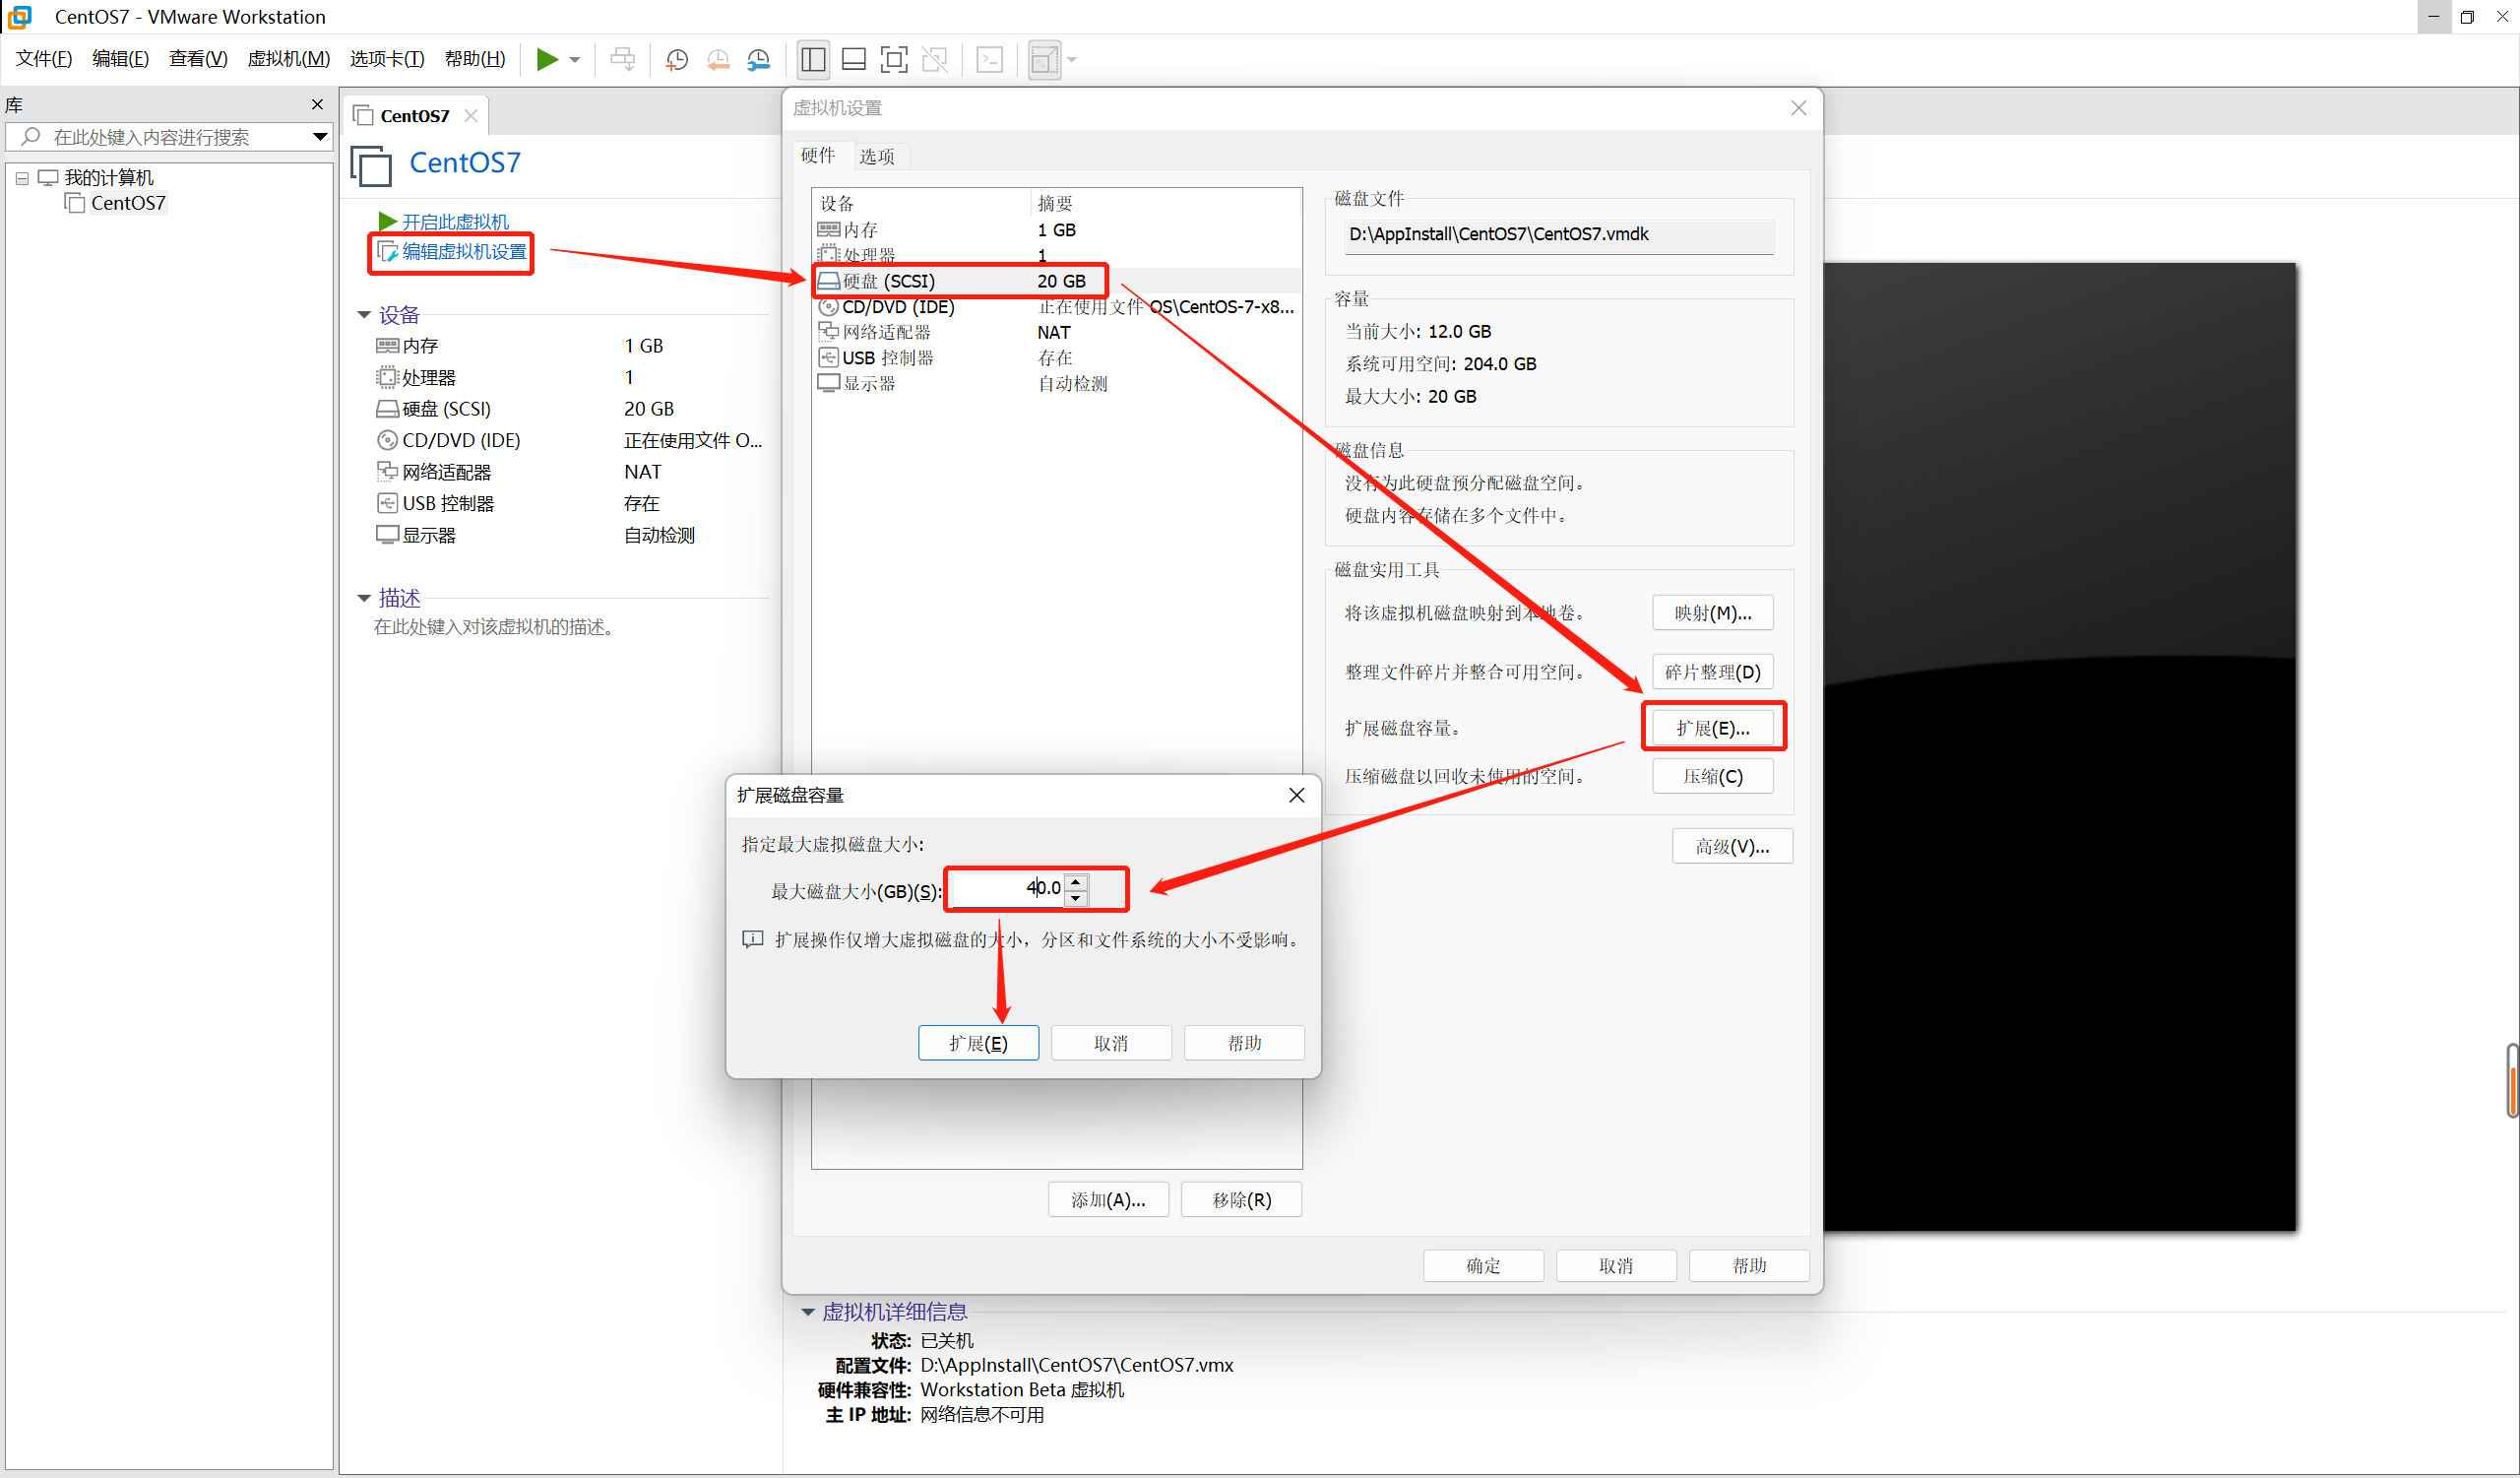Switch to the 选项 tab in settings
The width and height of the screenshot is (2520, 1478).
point(877,157)
